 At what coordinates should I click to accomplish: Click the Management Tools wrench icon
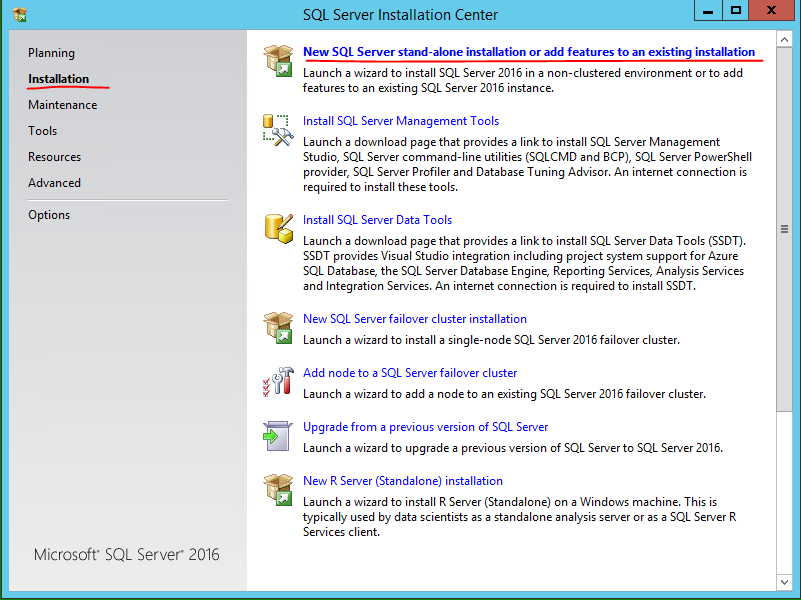click(x=278, y=130)
